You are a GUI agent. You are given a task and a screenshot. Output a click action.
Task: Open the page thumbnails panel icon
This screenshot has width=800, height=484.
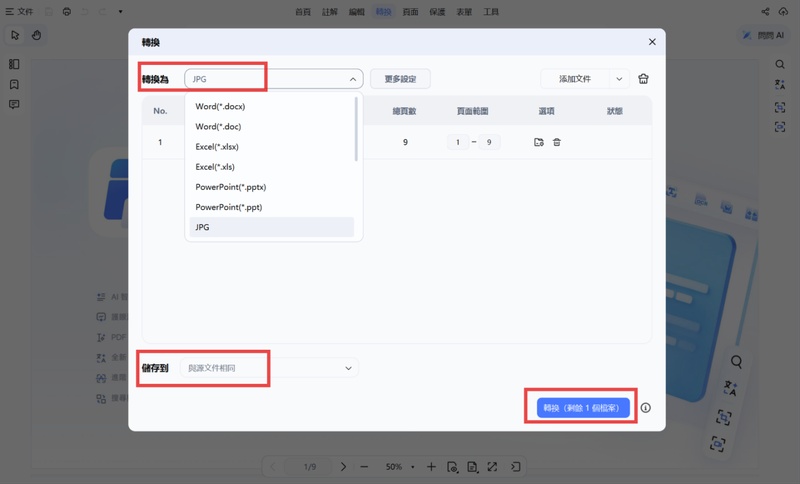tap(14, 64)
